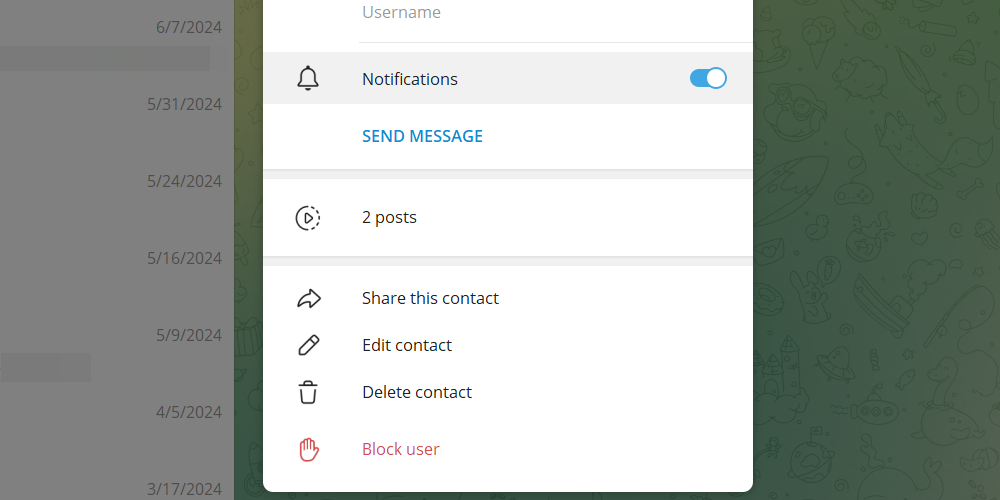Click the red block hand icon
Viewport: 1000px width, 500px height.
tap(308, 449)
